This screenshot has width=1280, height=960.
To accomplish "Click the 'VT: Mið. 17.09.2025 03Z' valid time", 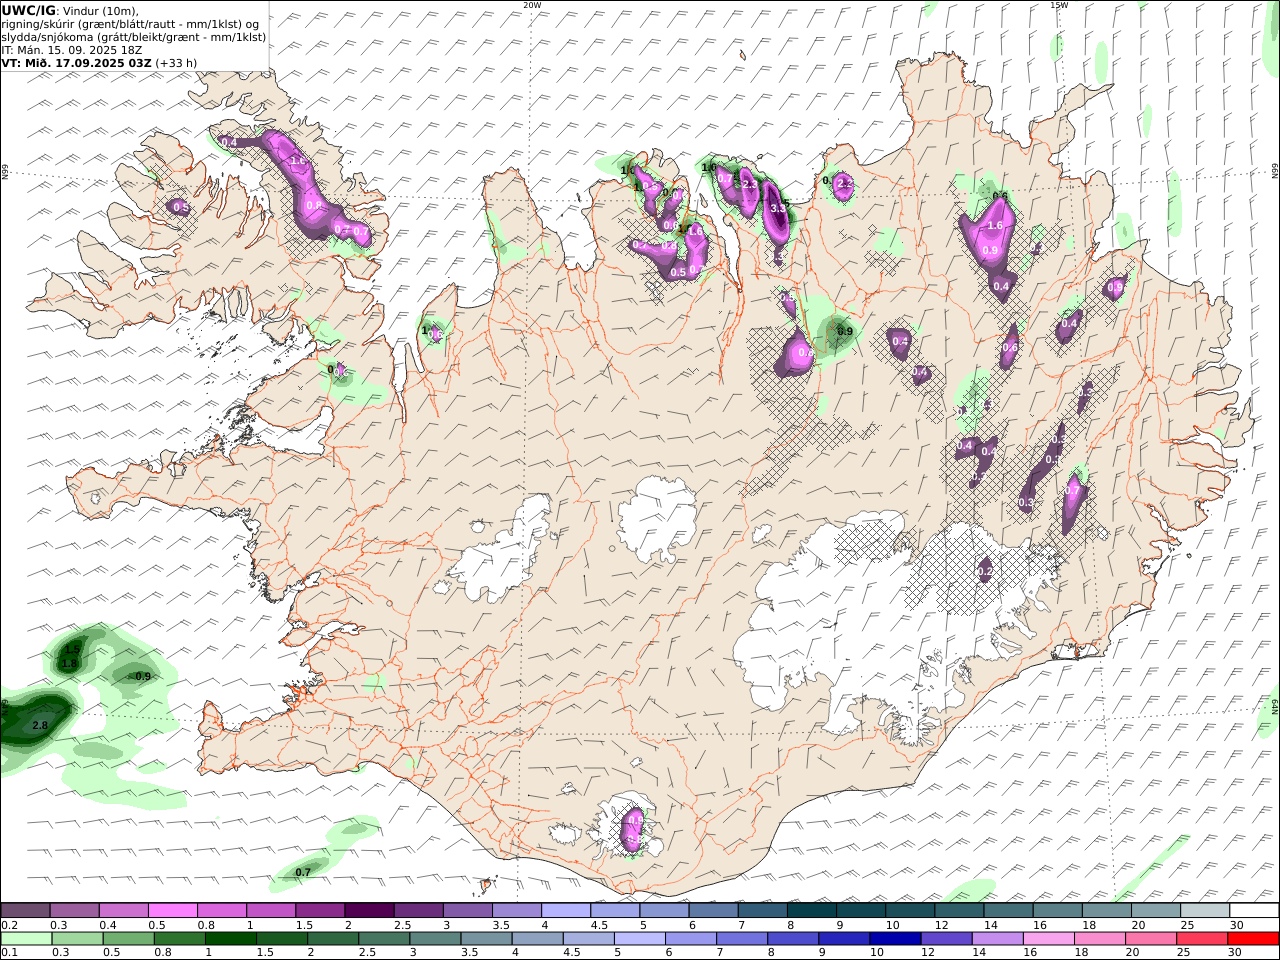I will click(x=76, y=63).
